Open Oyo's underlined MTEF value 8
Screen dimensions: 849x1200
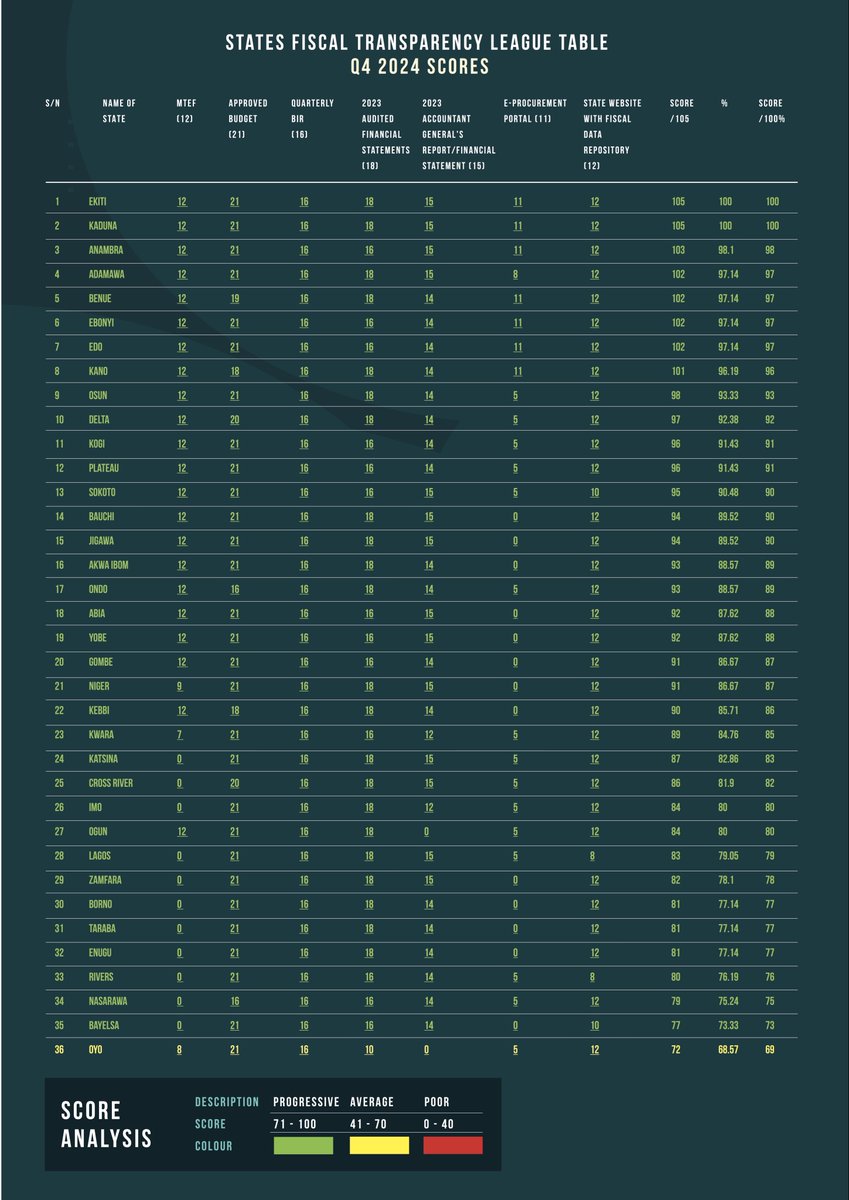(181, 1049)
